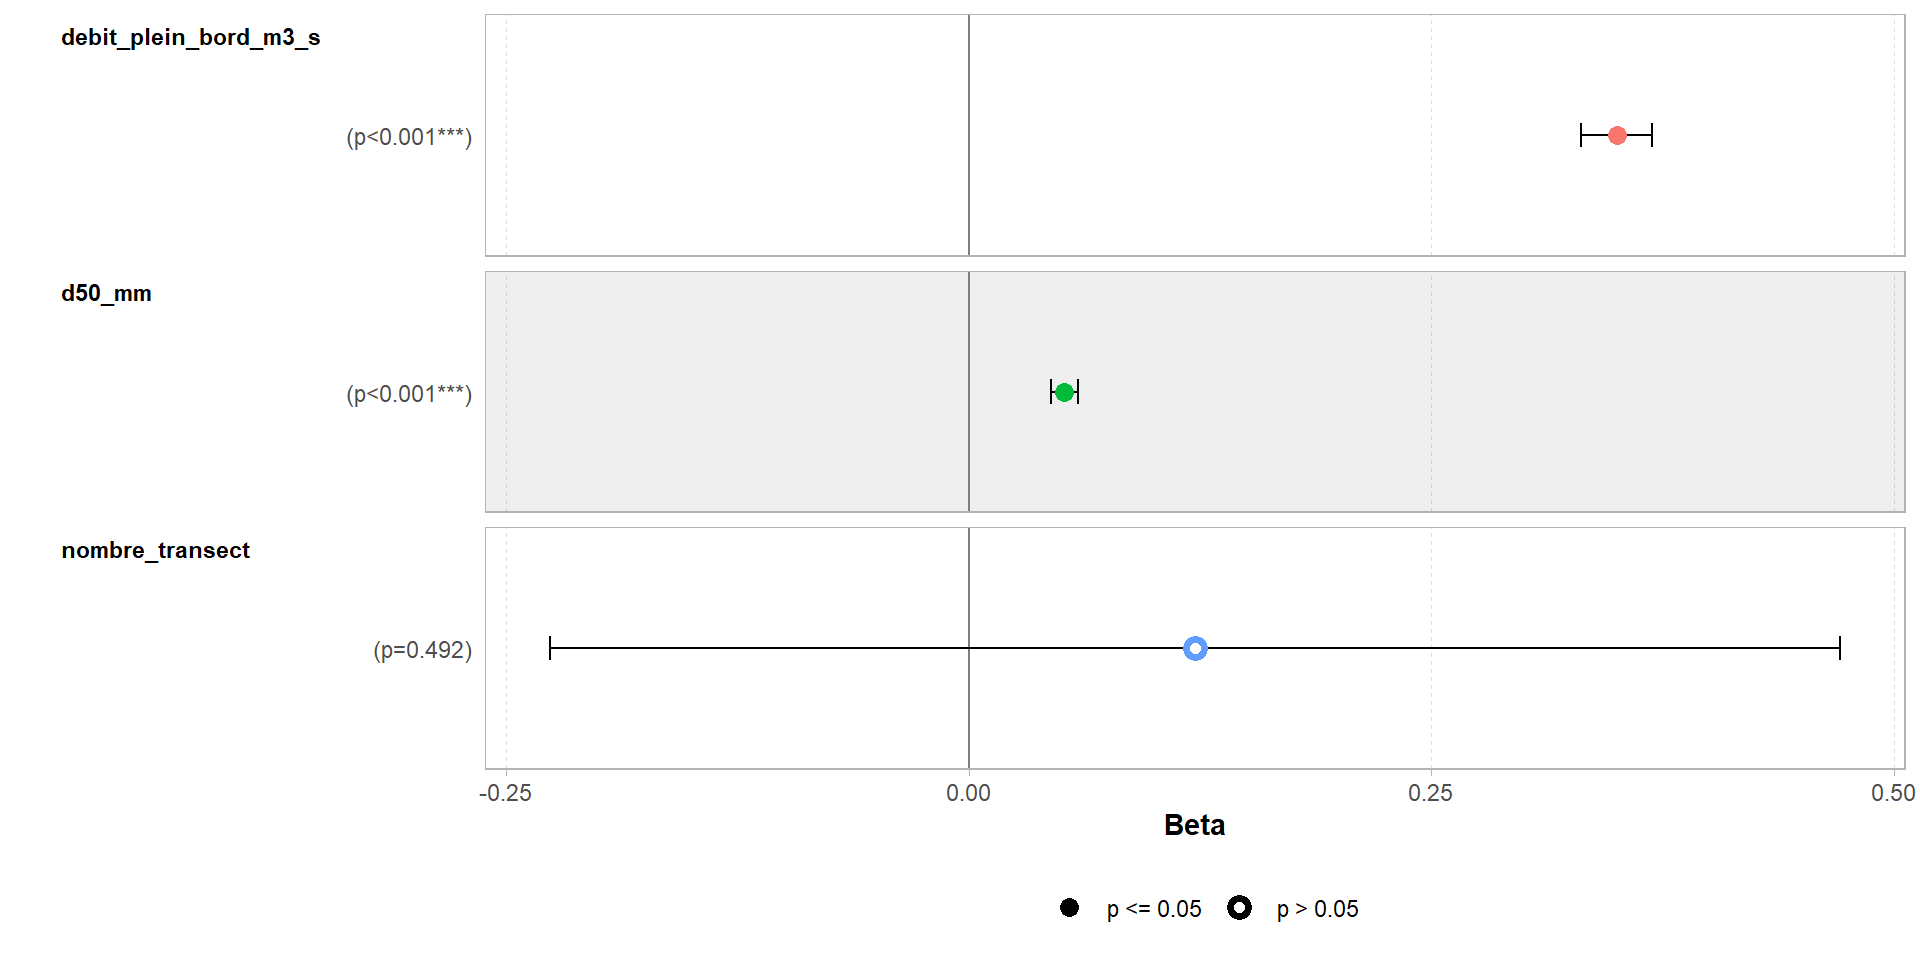The height and width of the screenshot is (960, 1920).
Task: Click the green d50_mm estimate point
Action: [1064, 392]
